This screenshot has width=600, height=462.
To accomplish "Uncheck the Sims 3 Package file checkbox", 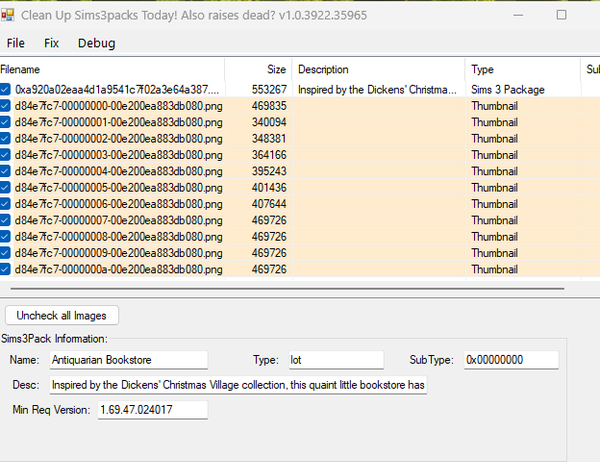I will coord(7,90).
